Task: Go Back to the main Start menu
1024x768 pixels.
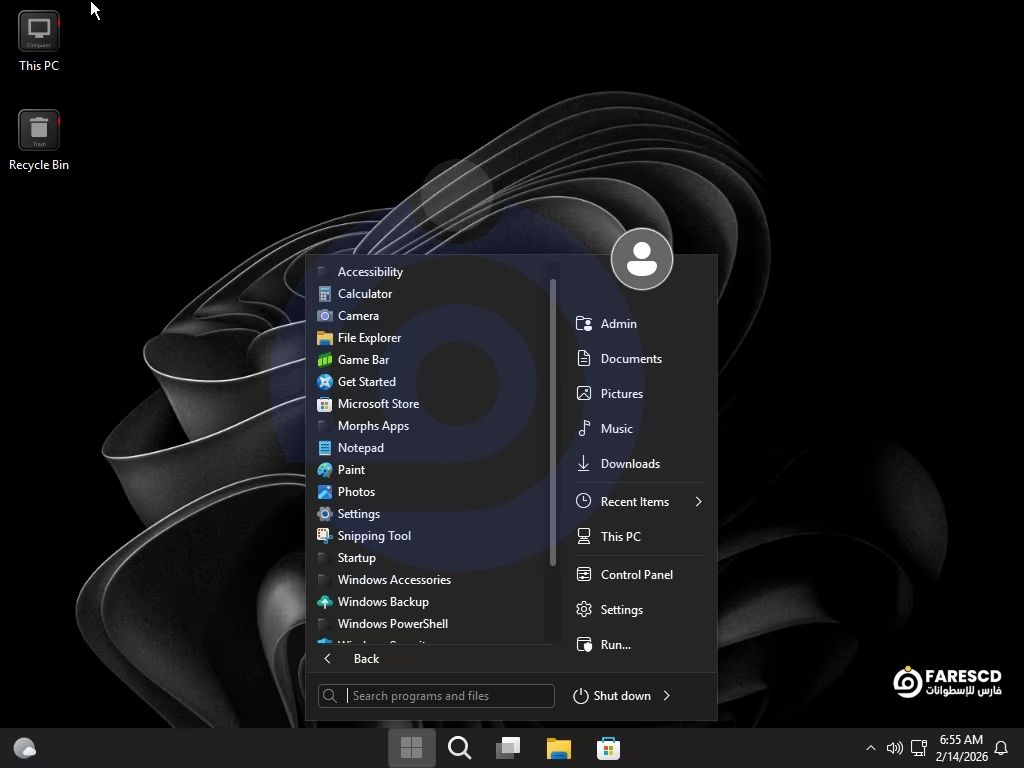Action: tap(365, 659)
